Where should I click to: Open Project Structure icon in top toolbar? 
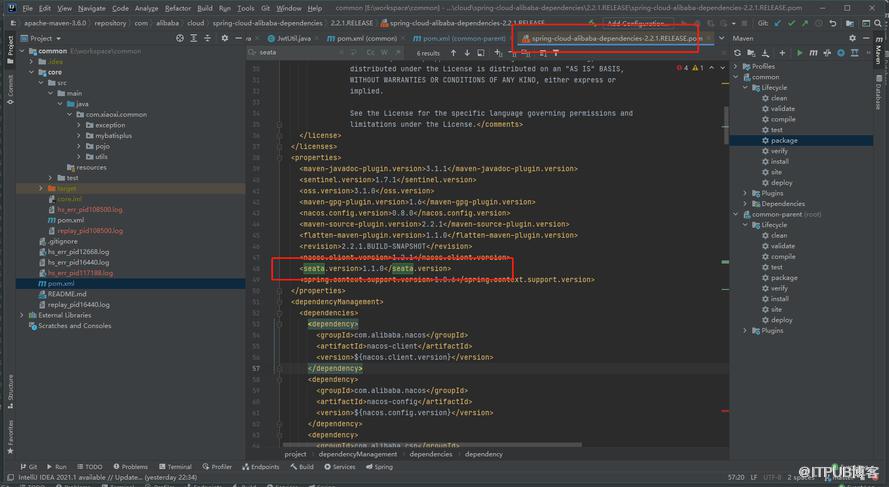[849, 23]
